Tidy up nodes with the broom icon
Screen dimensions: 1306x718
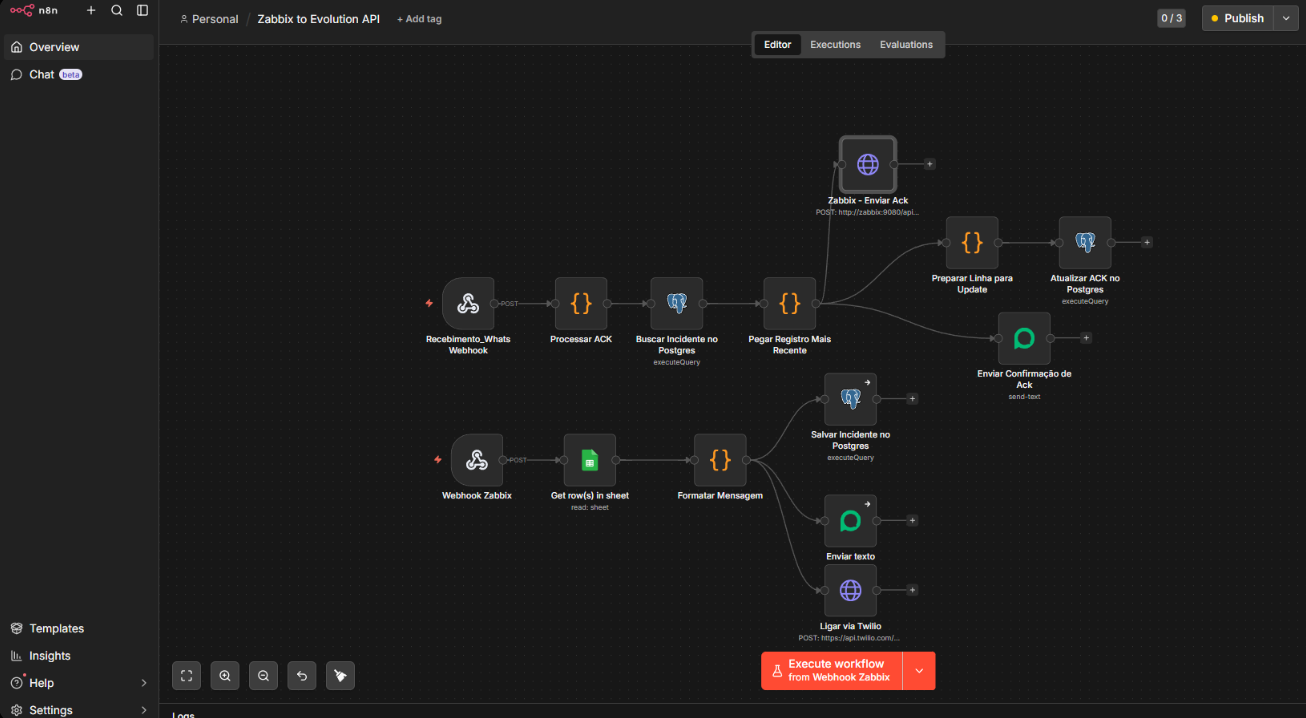pos(340,676)
